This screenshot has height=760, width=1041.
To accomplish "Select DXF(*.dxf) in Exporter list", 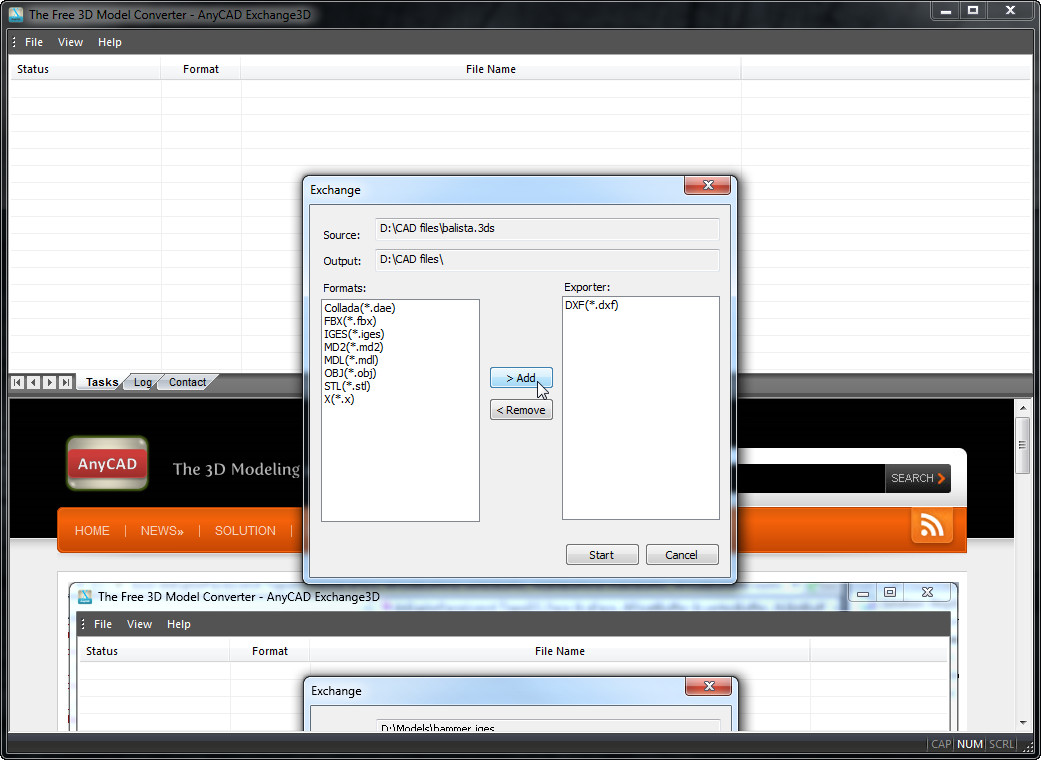I will [x=592, y=305].
